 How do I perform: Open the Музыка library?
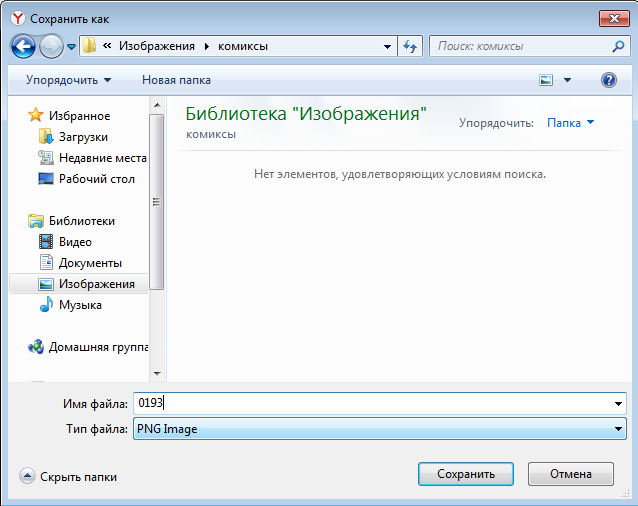point(80,305)
